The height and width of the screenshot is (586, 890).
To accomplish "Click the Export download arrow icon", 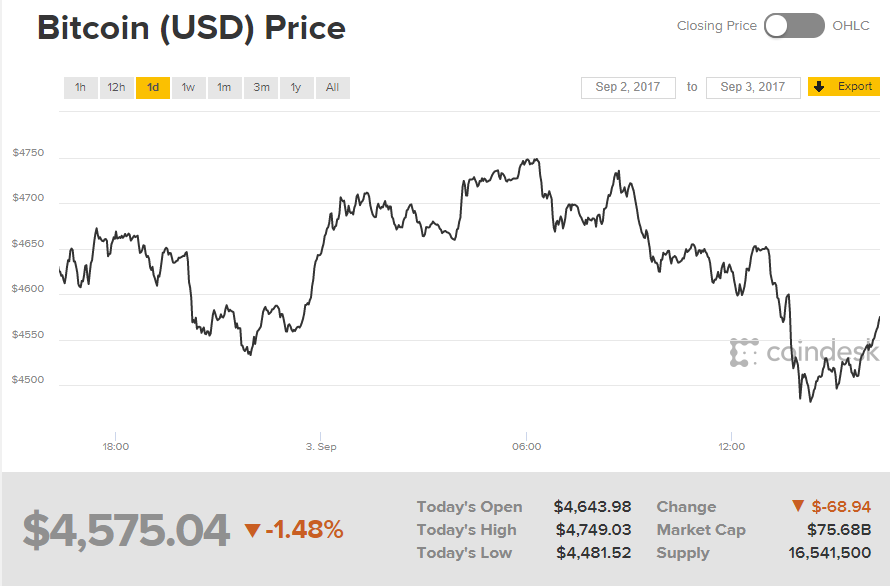I will 819,87.
